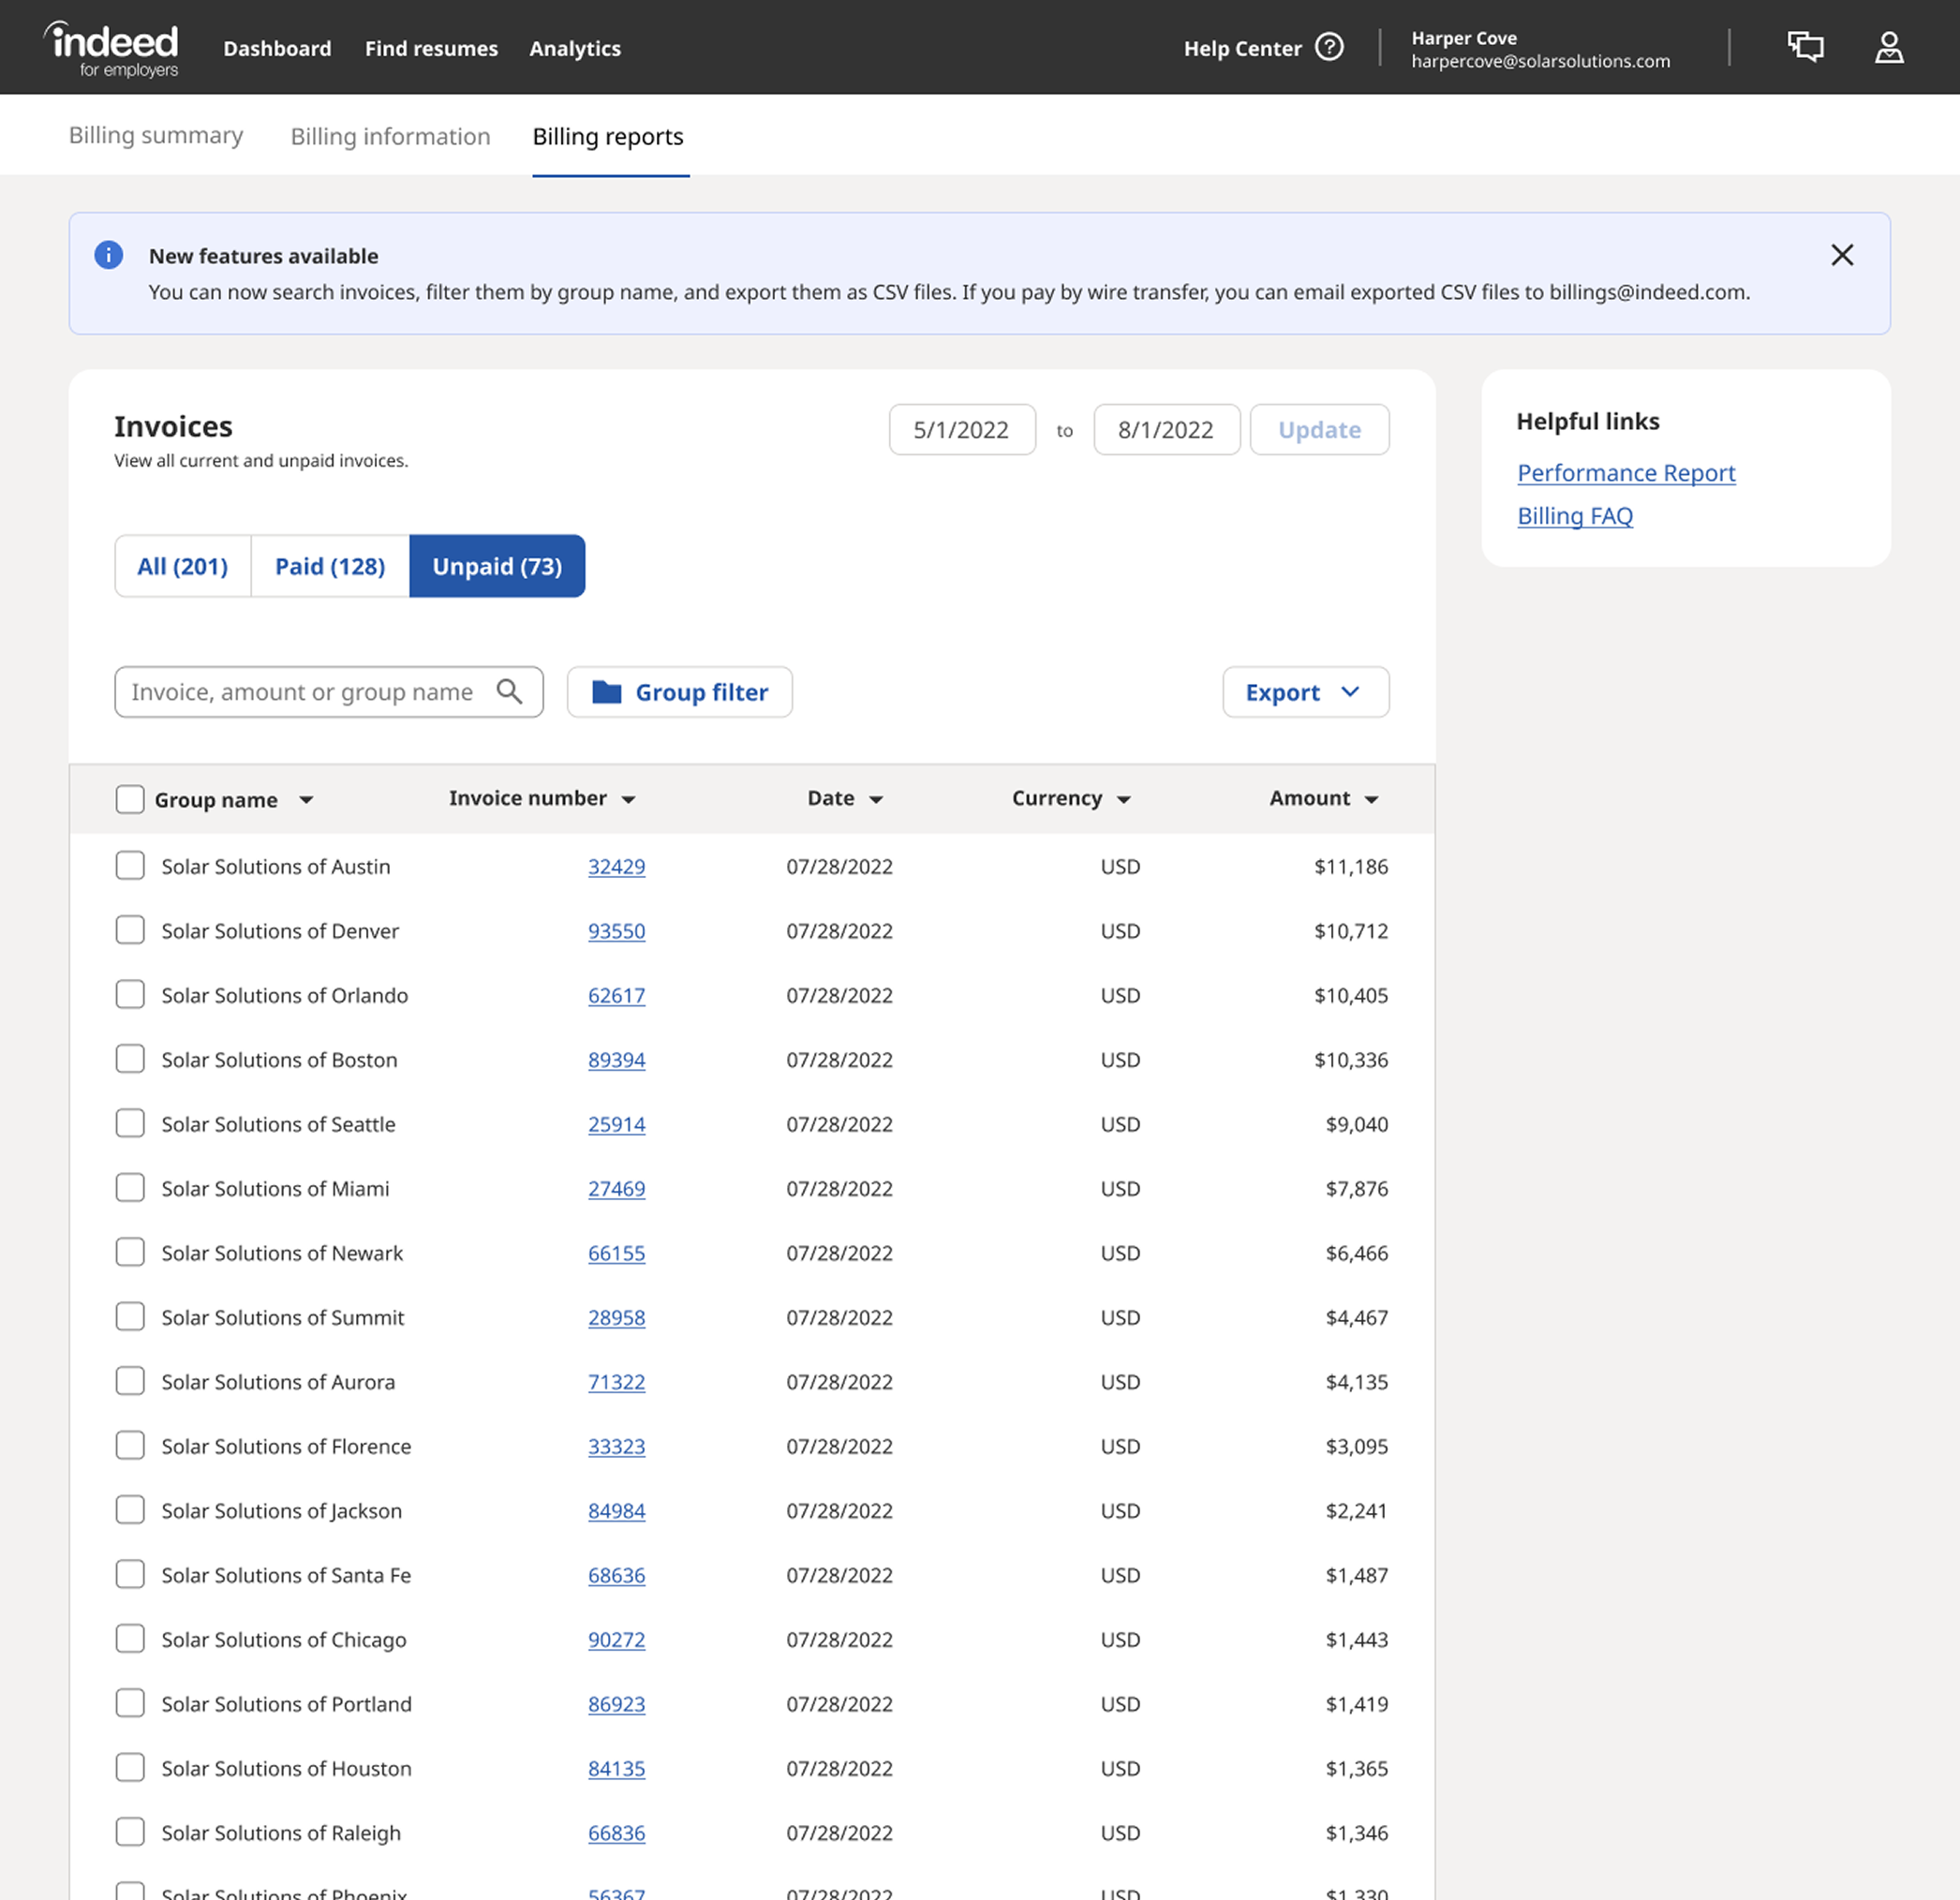Open the user account profile icon

[1888, 47]
